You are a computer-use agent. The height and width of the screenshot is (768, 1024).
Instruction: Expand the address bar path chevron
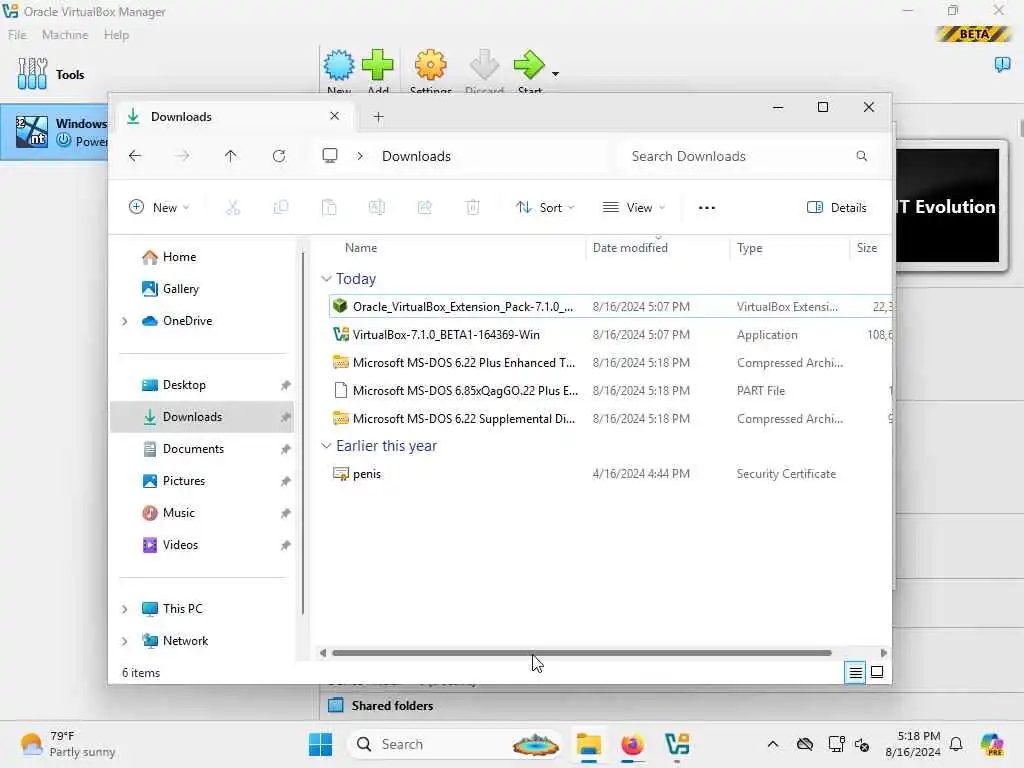(360, 156)
